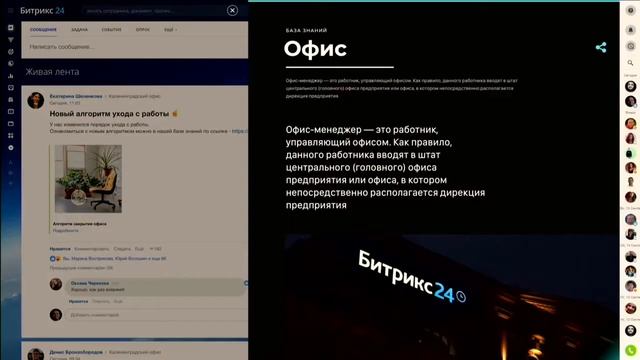Click the Битрикс 24 logo in header
Image resolution: width=640 pixels, height=360 pixels.
(42, 11)
